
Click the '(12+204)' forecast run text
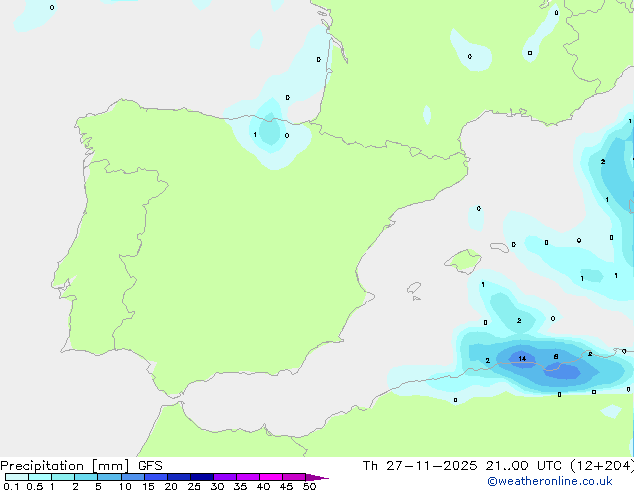coord(602,466)
